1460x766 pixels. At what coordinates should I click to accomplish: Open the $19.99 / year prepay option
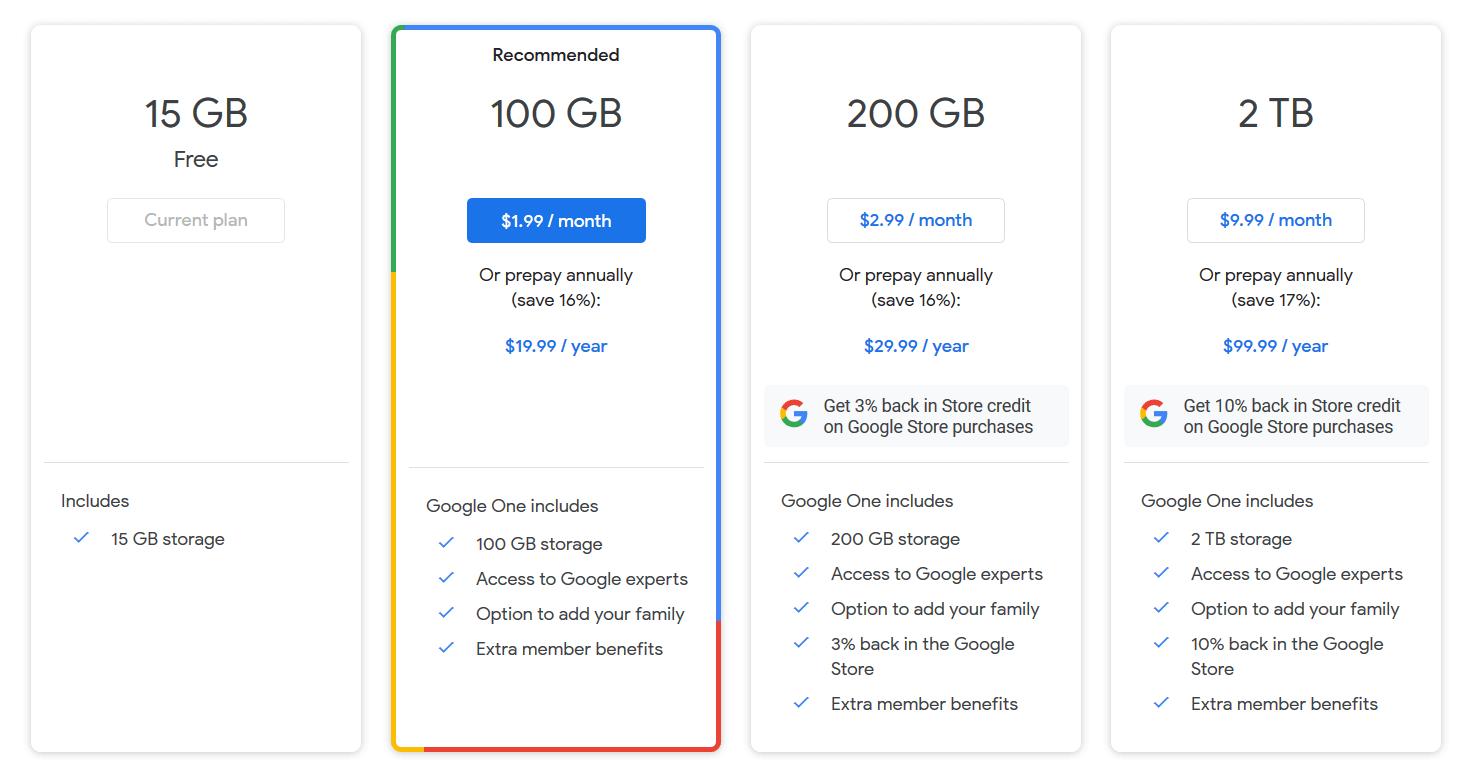click(x=556, y=345)
